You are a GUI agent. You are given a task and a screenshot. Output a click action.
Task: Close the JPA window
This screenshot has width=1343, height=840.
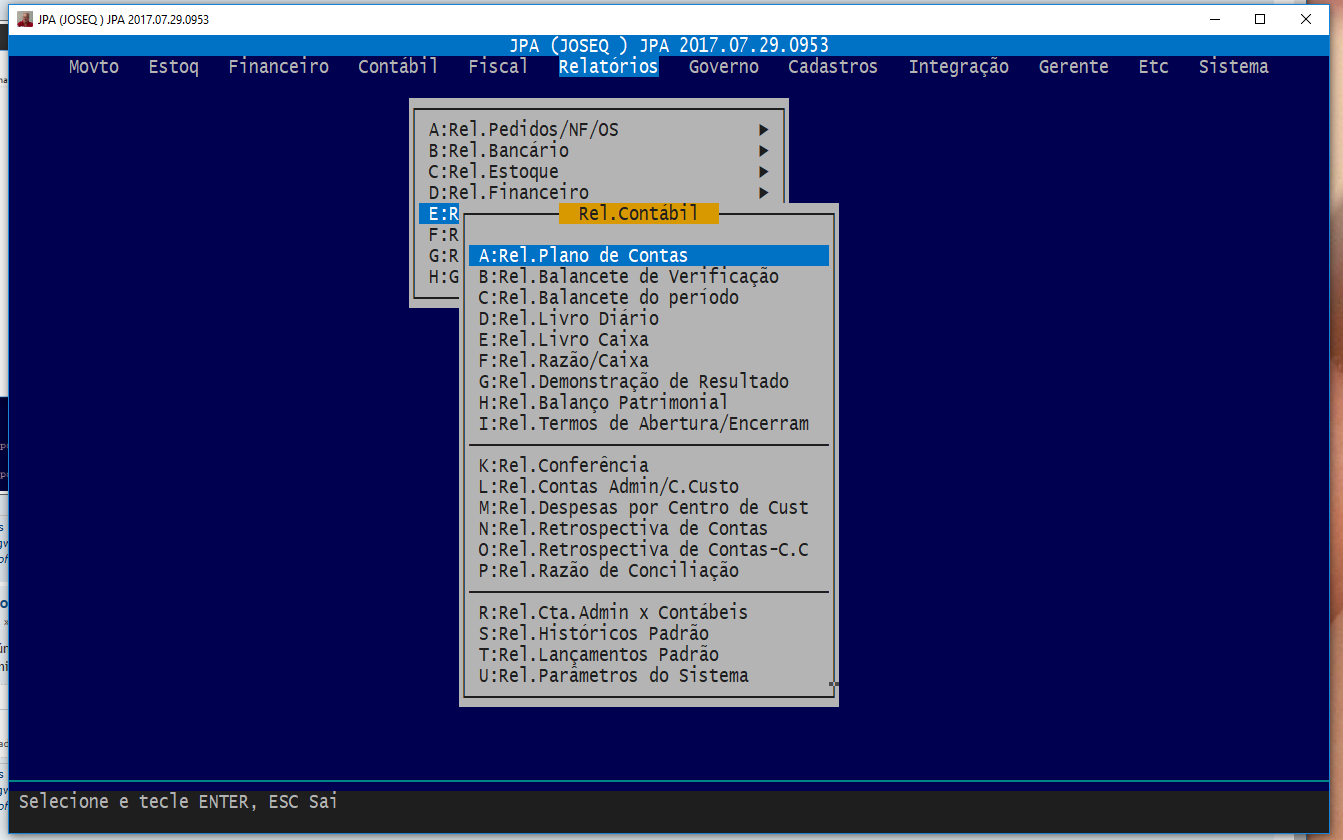point(1306,19)
